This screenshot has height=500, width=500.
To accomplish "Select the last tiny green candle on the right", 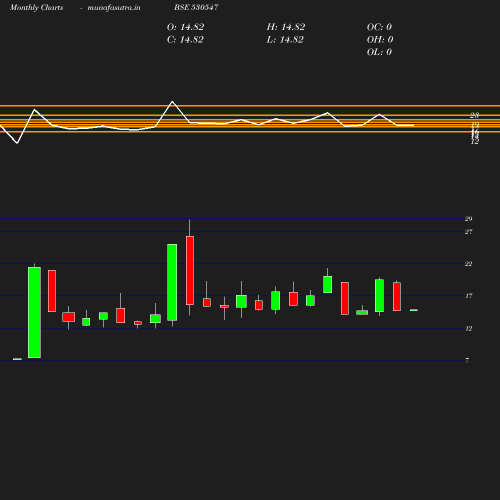I will click(x=414, y=310).
